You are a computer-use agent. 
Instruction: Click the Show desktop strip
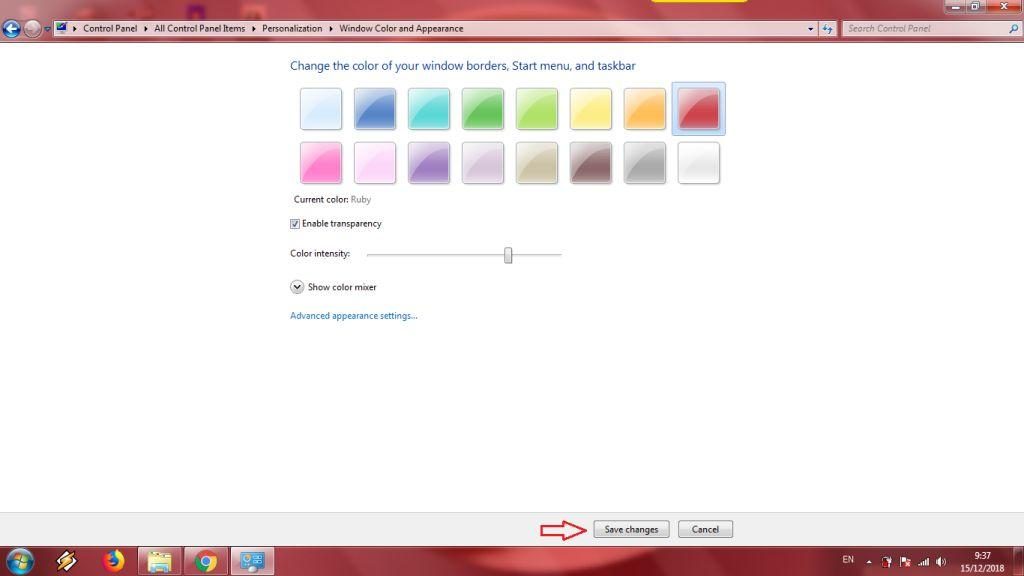(1019, 562)
